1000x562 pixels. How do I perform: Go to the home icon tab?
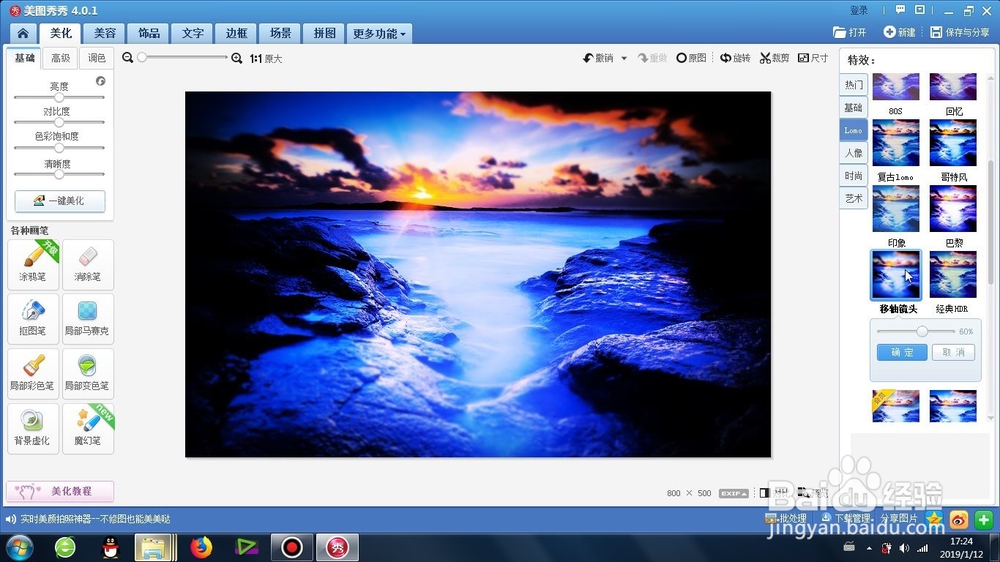pos(23,33)
